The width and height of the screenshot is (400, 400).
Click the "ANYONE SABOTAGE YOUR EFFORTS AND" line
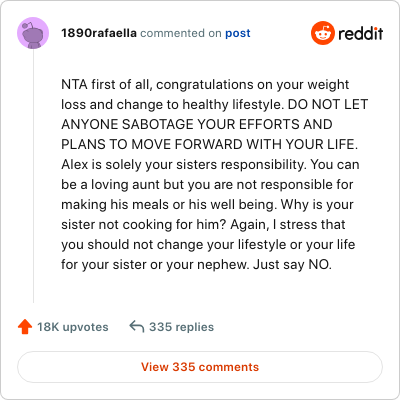coord(197,124)
